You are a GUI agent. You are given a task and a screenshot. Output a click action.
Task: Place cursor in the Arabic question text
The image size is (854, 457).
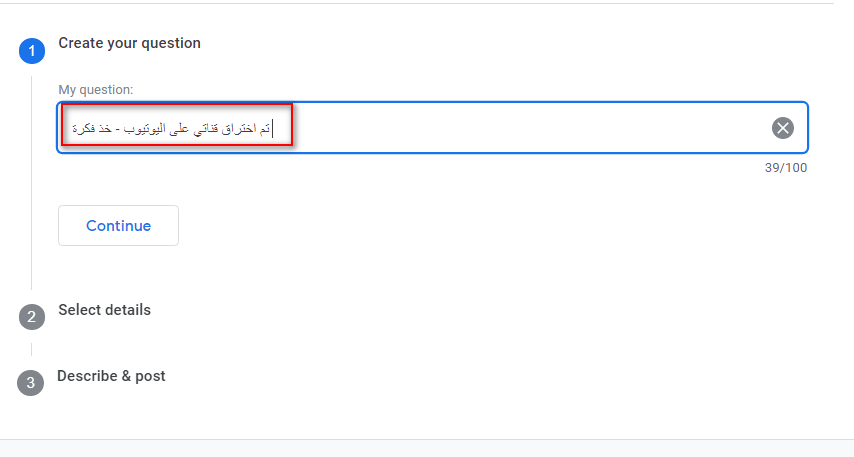tap(172, 129)
